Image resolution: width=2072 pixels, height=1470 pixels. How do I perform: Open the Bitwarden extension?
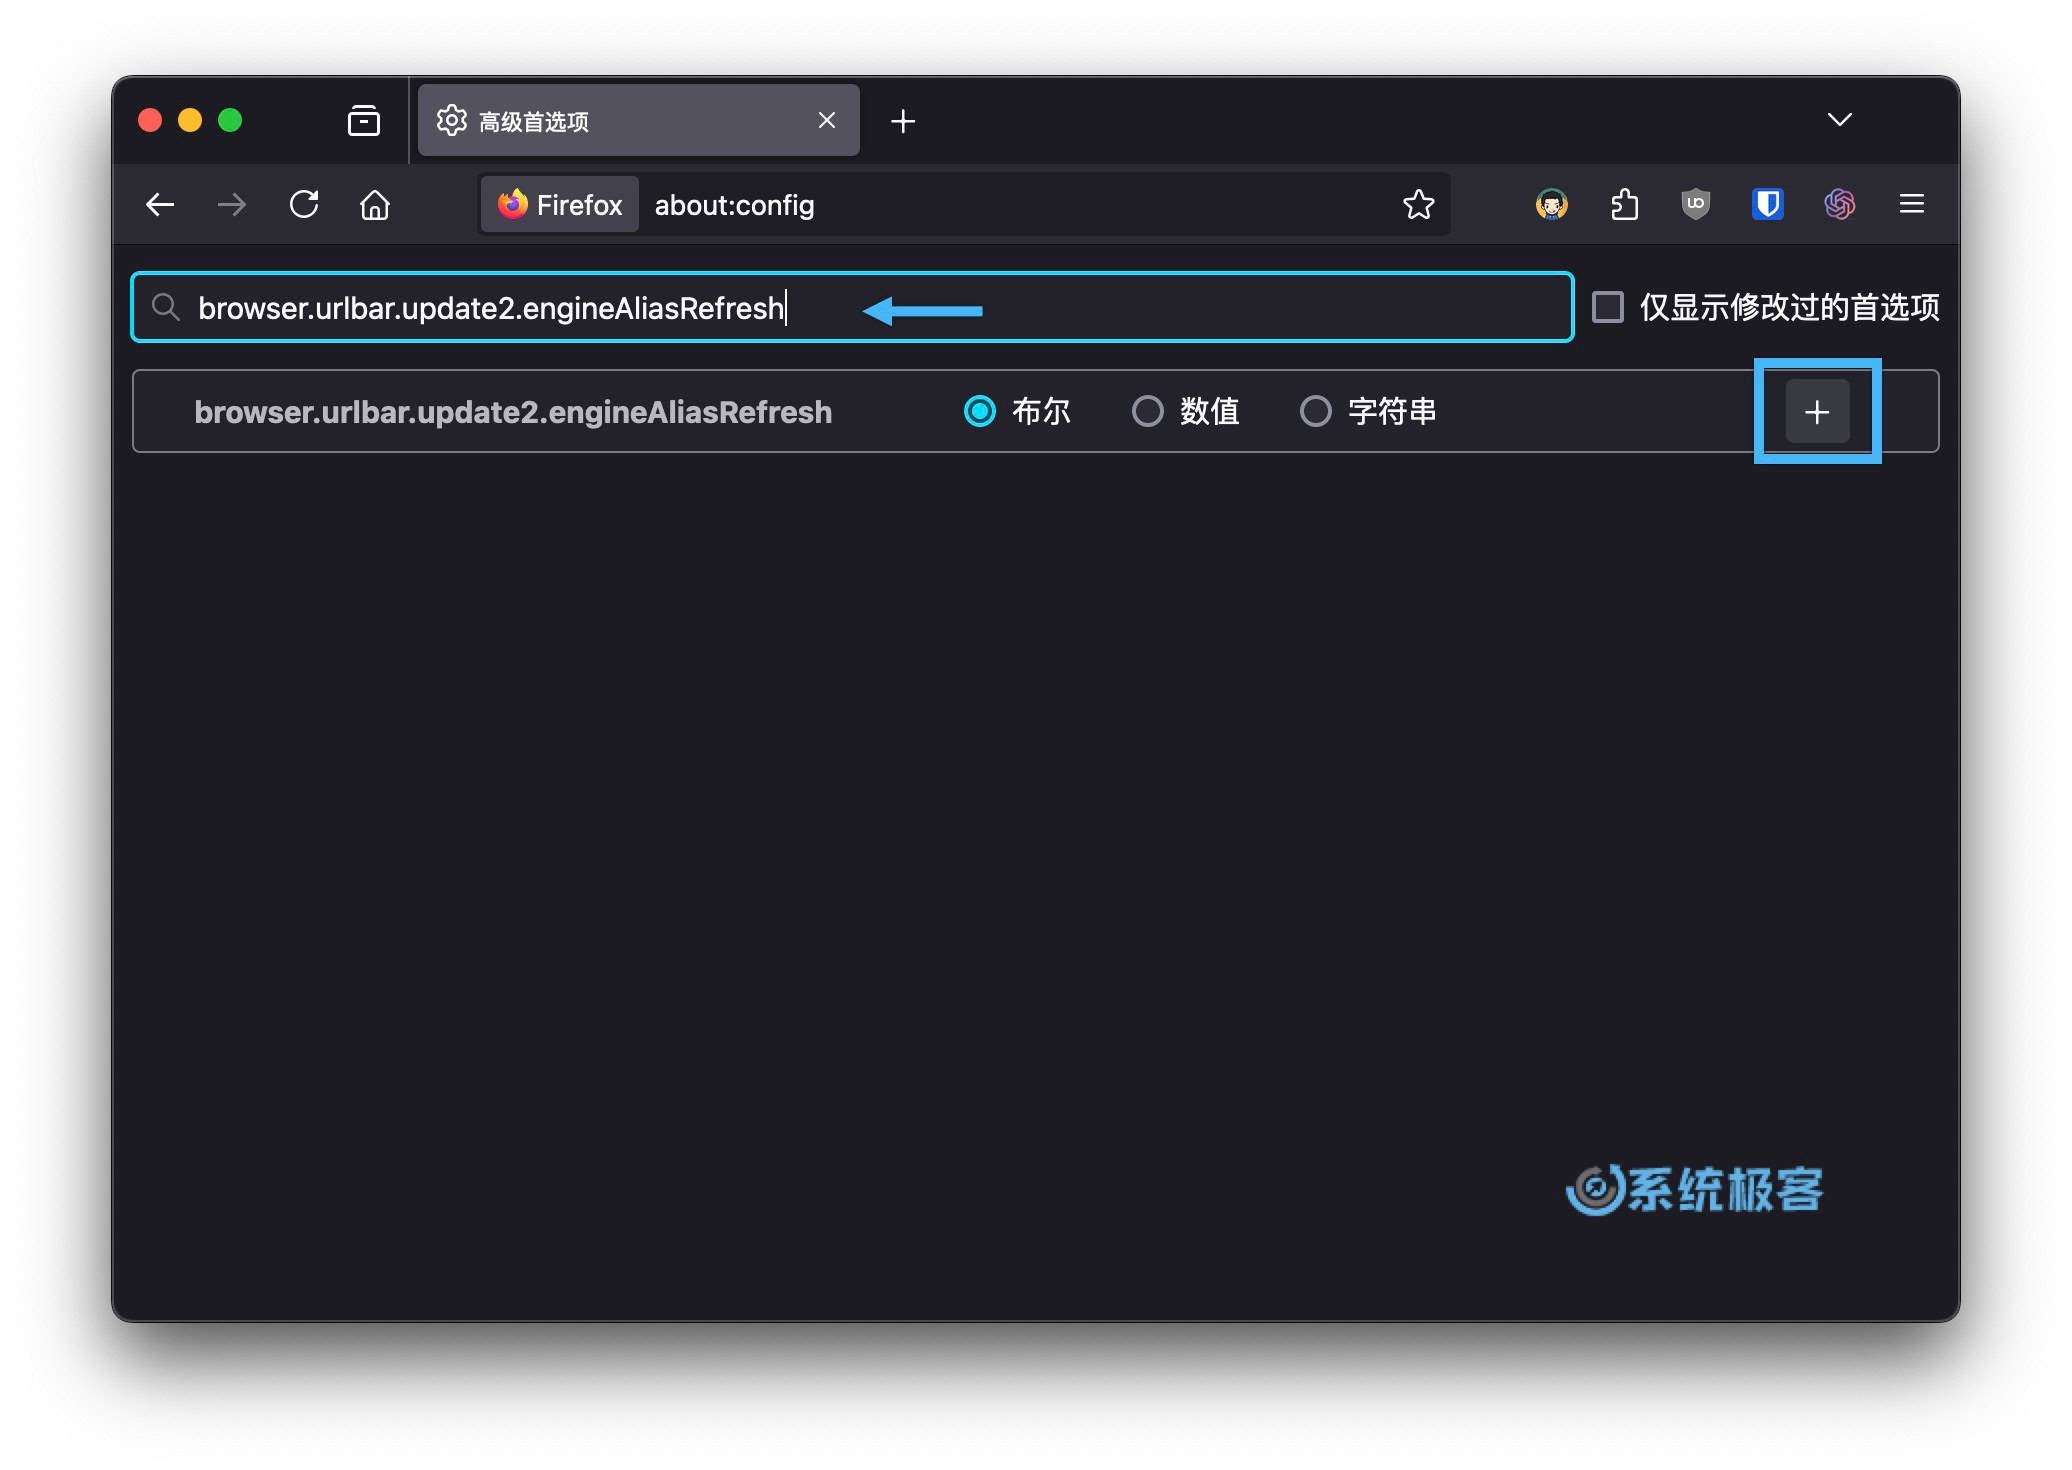tap(1768, 205)
